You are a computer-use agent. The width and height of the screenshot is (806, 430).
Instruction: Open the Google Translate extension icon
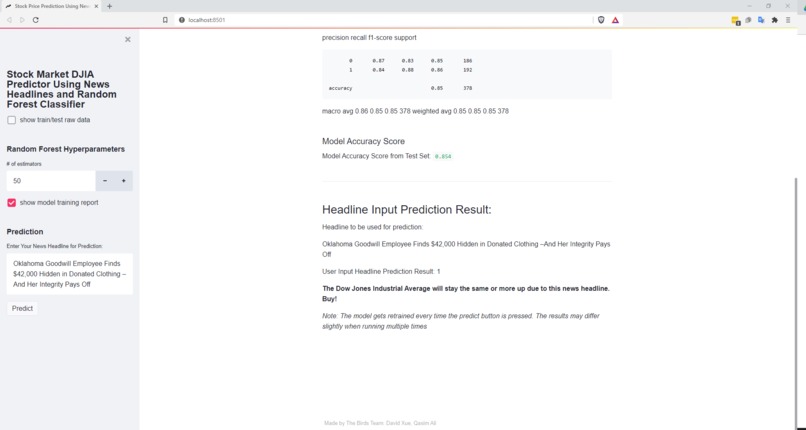(761, 20)
